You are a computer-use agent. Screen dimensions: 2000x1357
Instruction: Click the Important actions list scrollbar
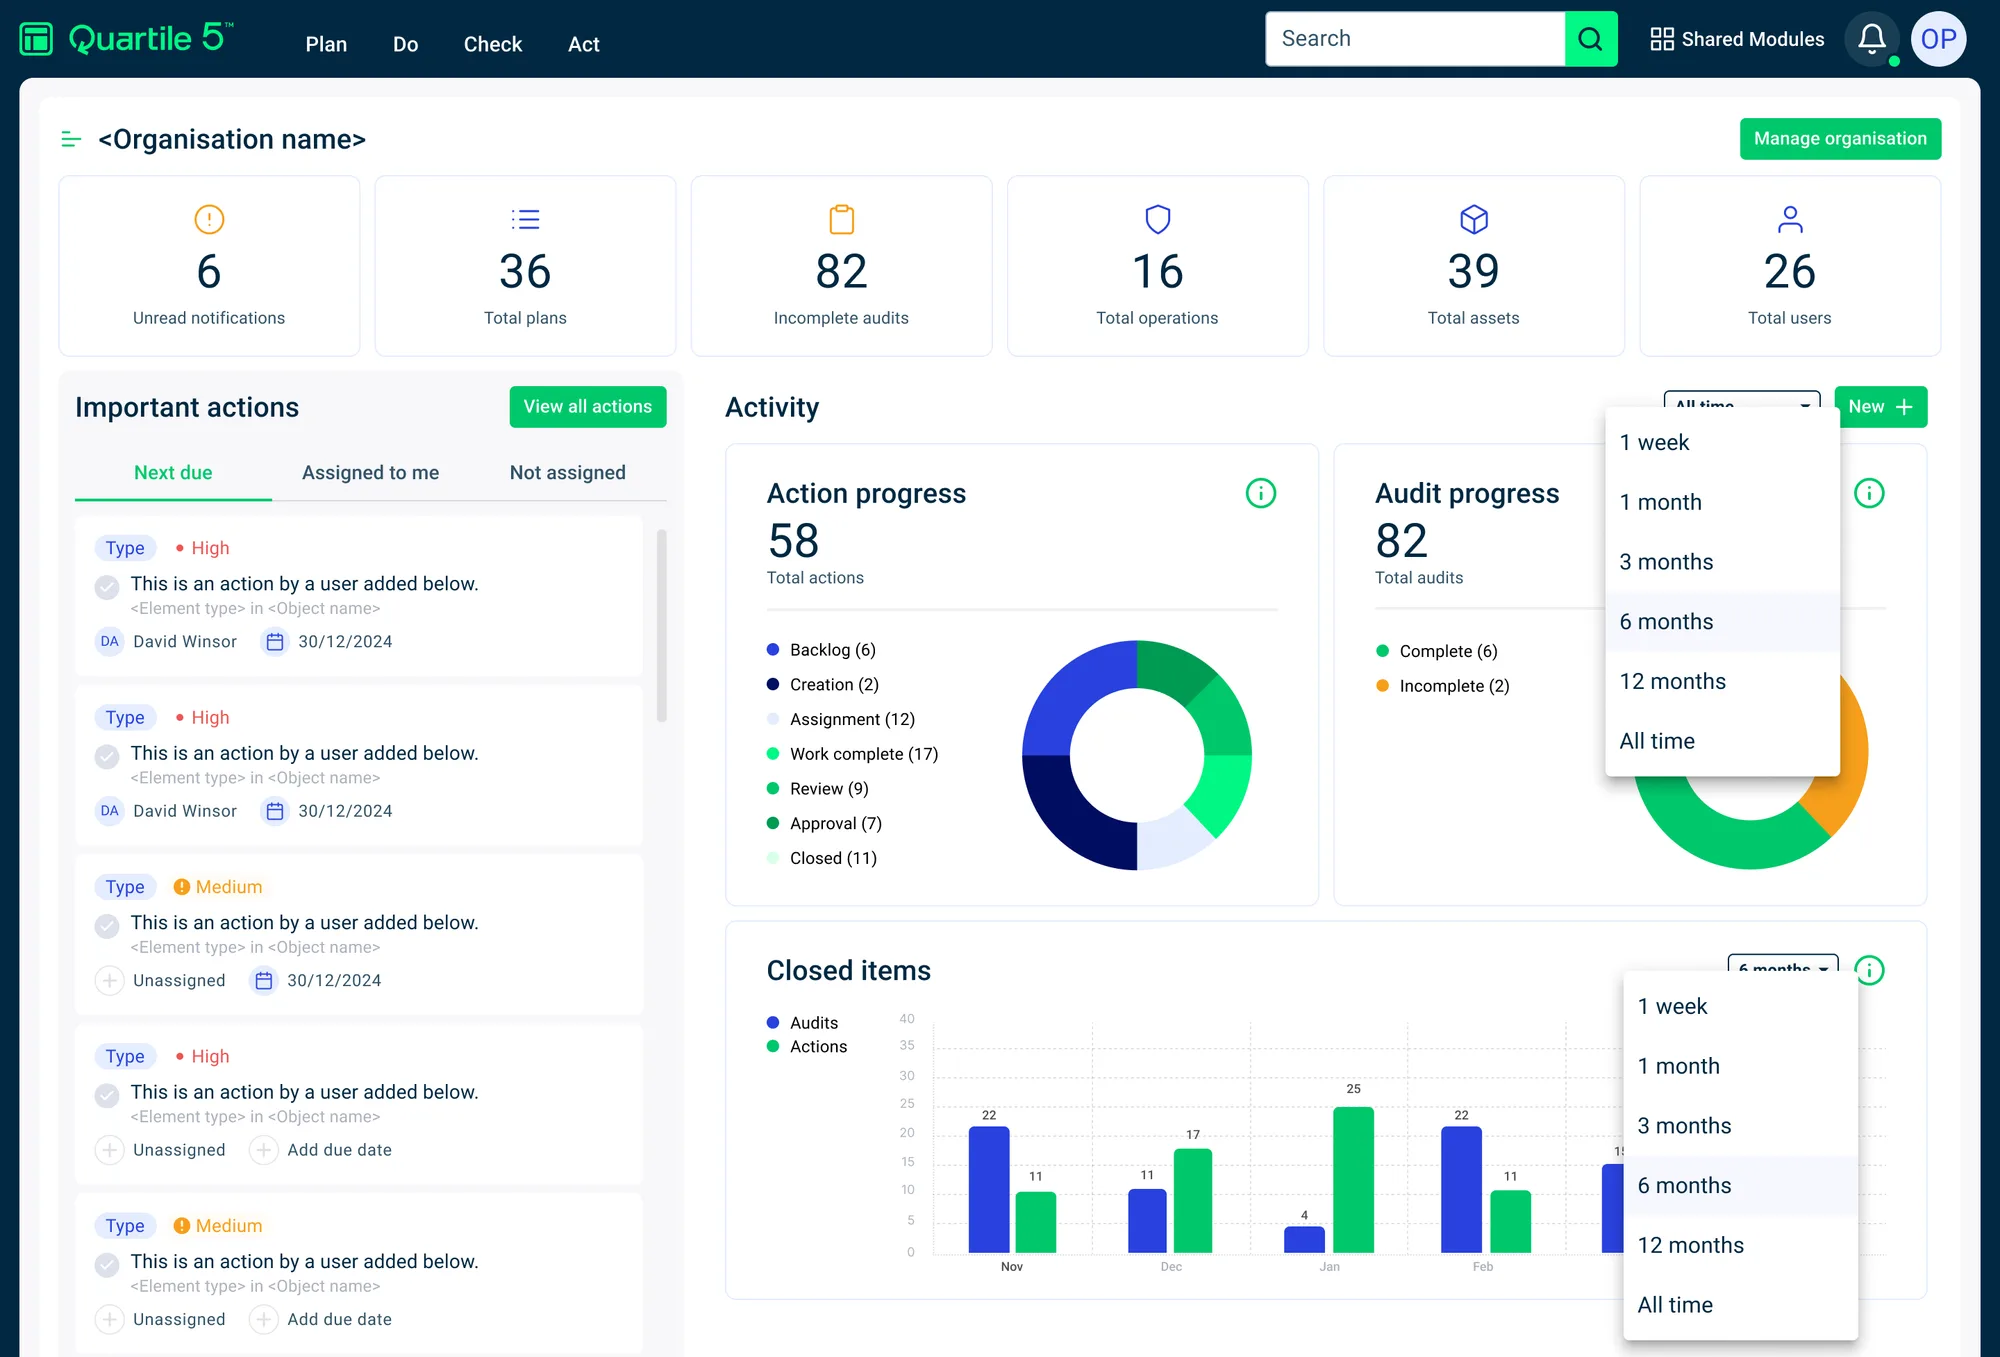click(661, 625)
